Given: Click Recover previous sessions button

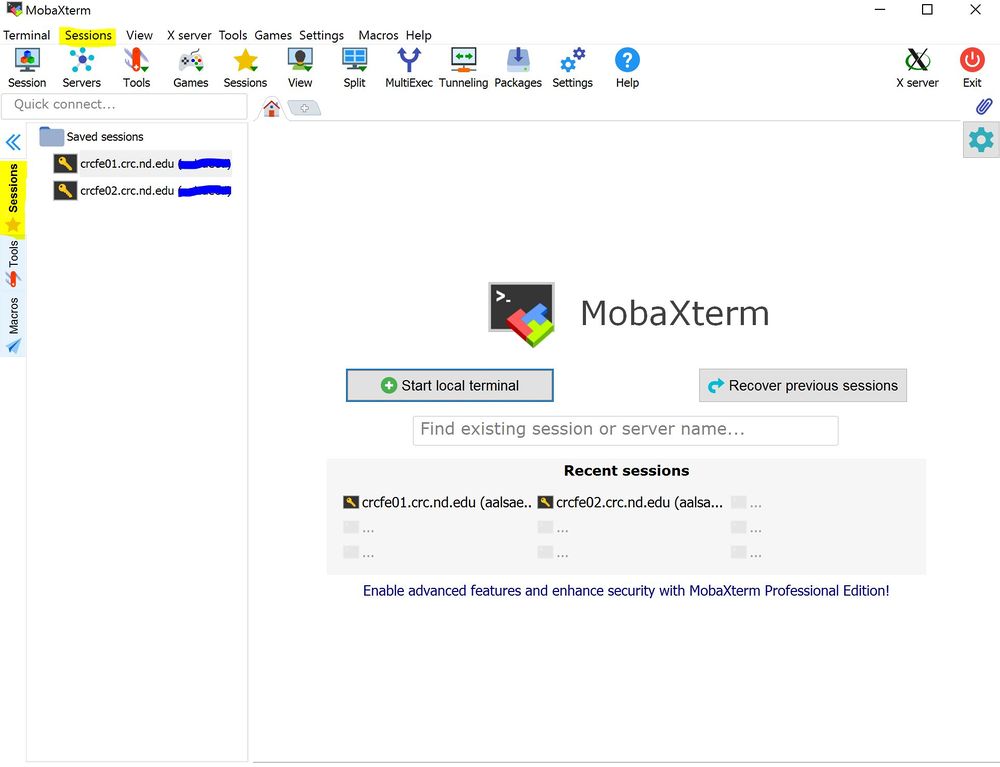Looking at the screenshot, I should (802, 385).
